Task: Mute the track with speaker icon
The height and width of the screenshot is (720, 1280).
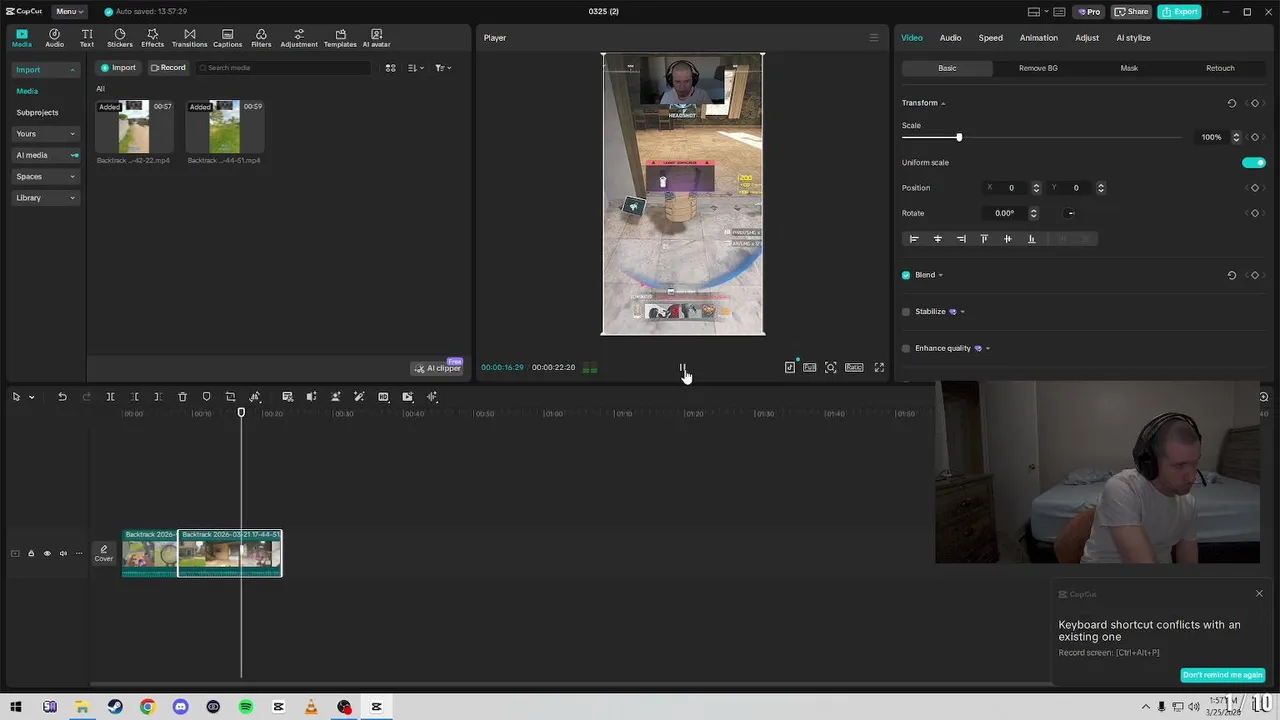Action: (63, 553)
